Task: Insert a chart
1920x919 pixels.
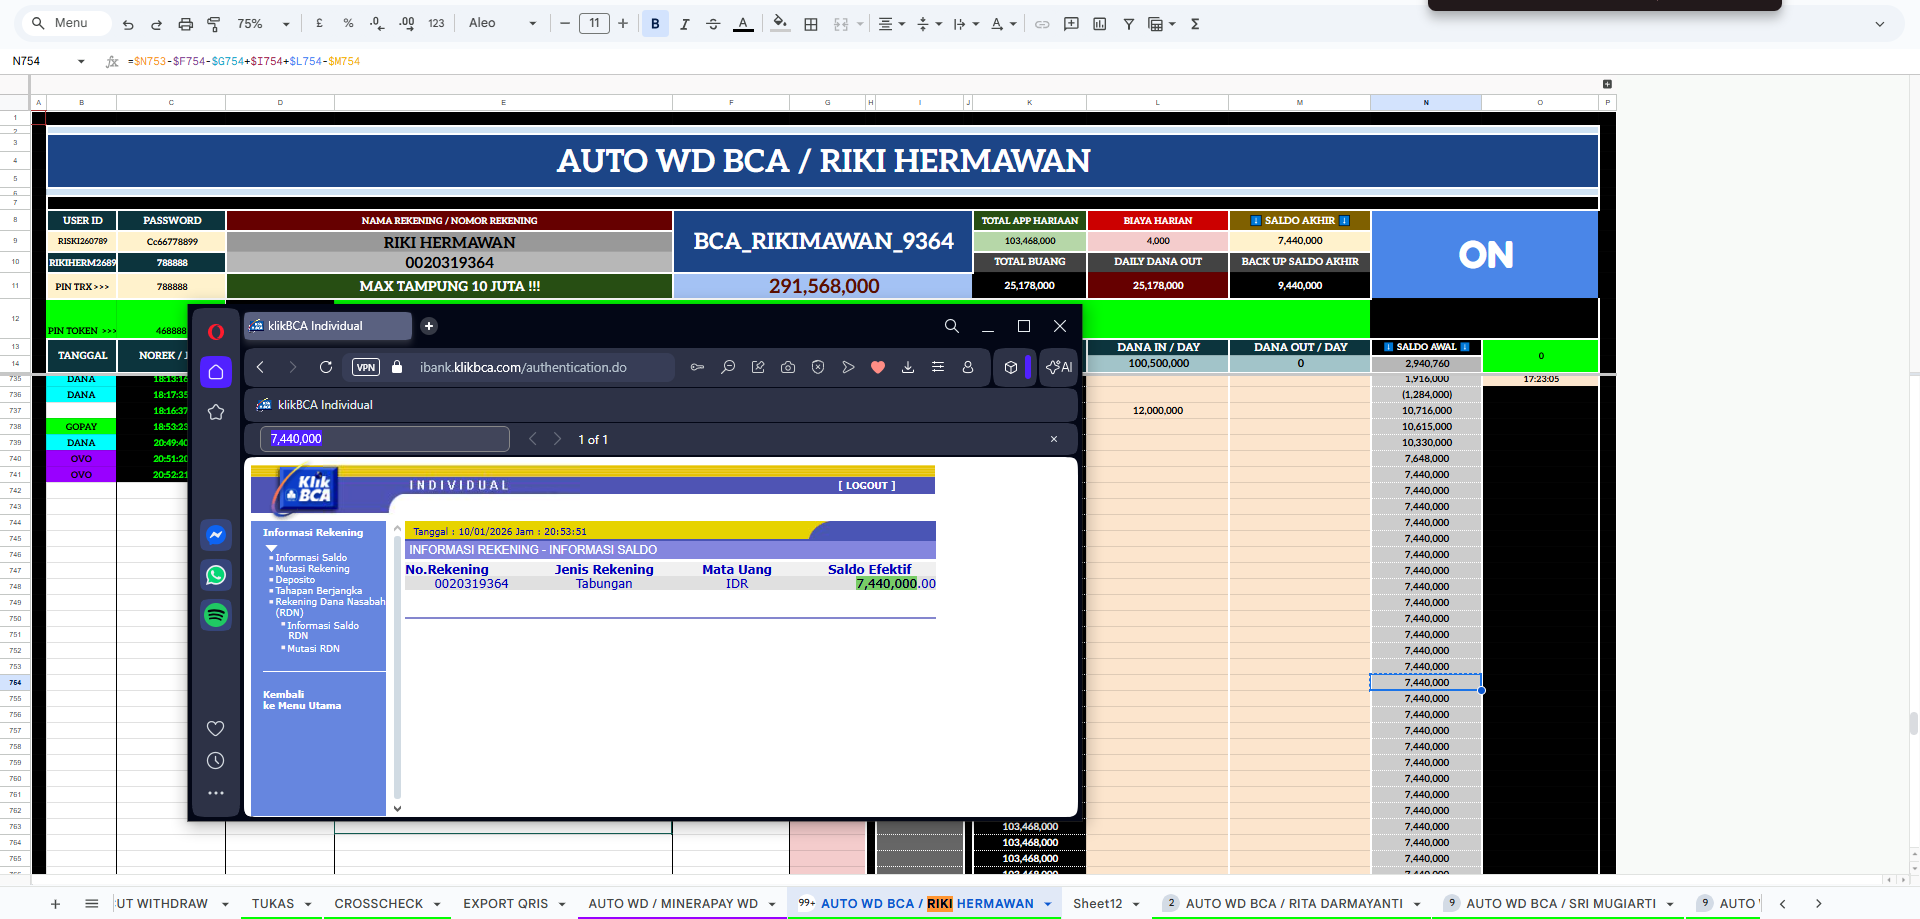Action: tap(1100, 24)
